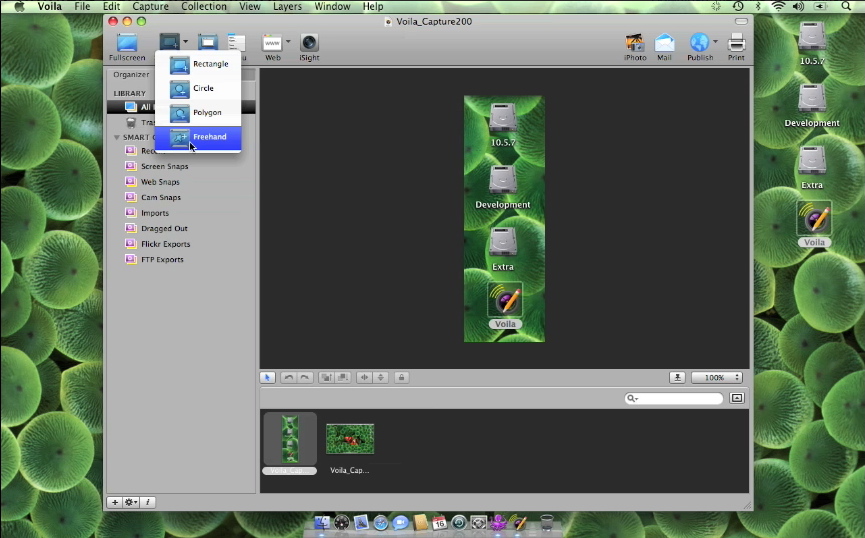Open the Collection menu
The image size is (865, 538).
204,7
